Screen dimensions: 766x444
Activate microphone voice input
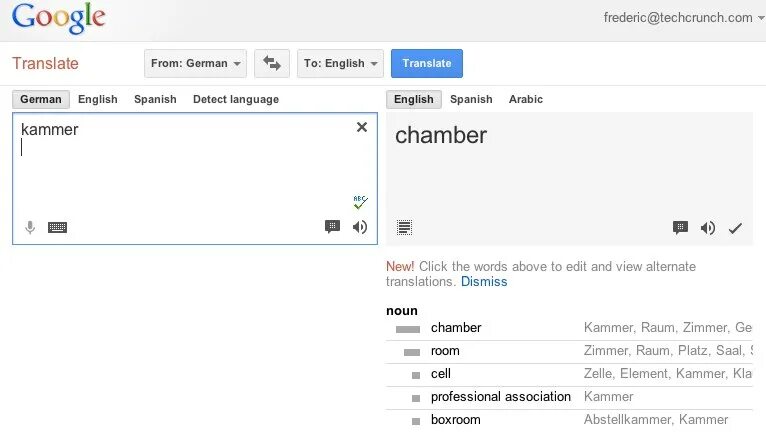coord(30,227)
